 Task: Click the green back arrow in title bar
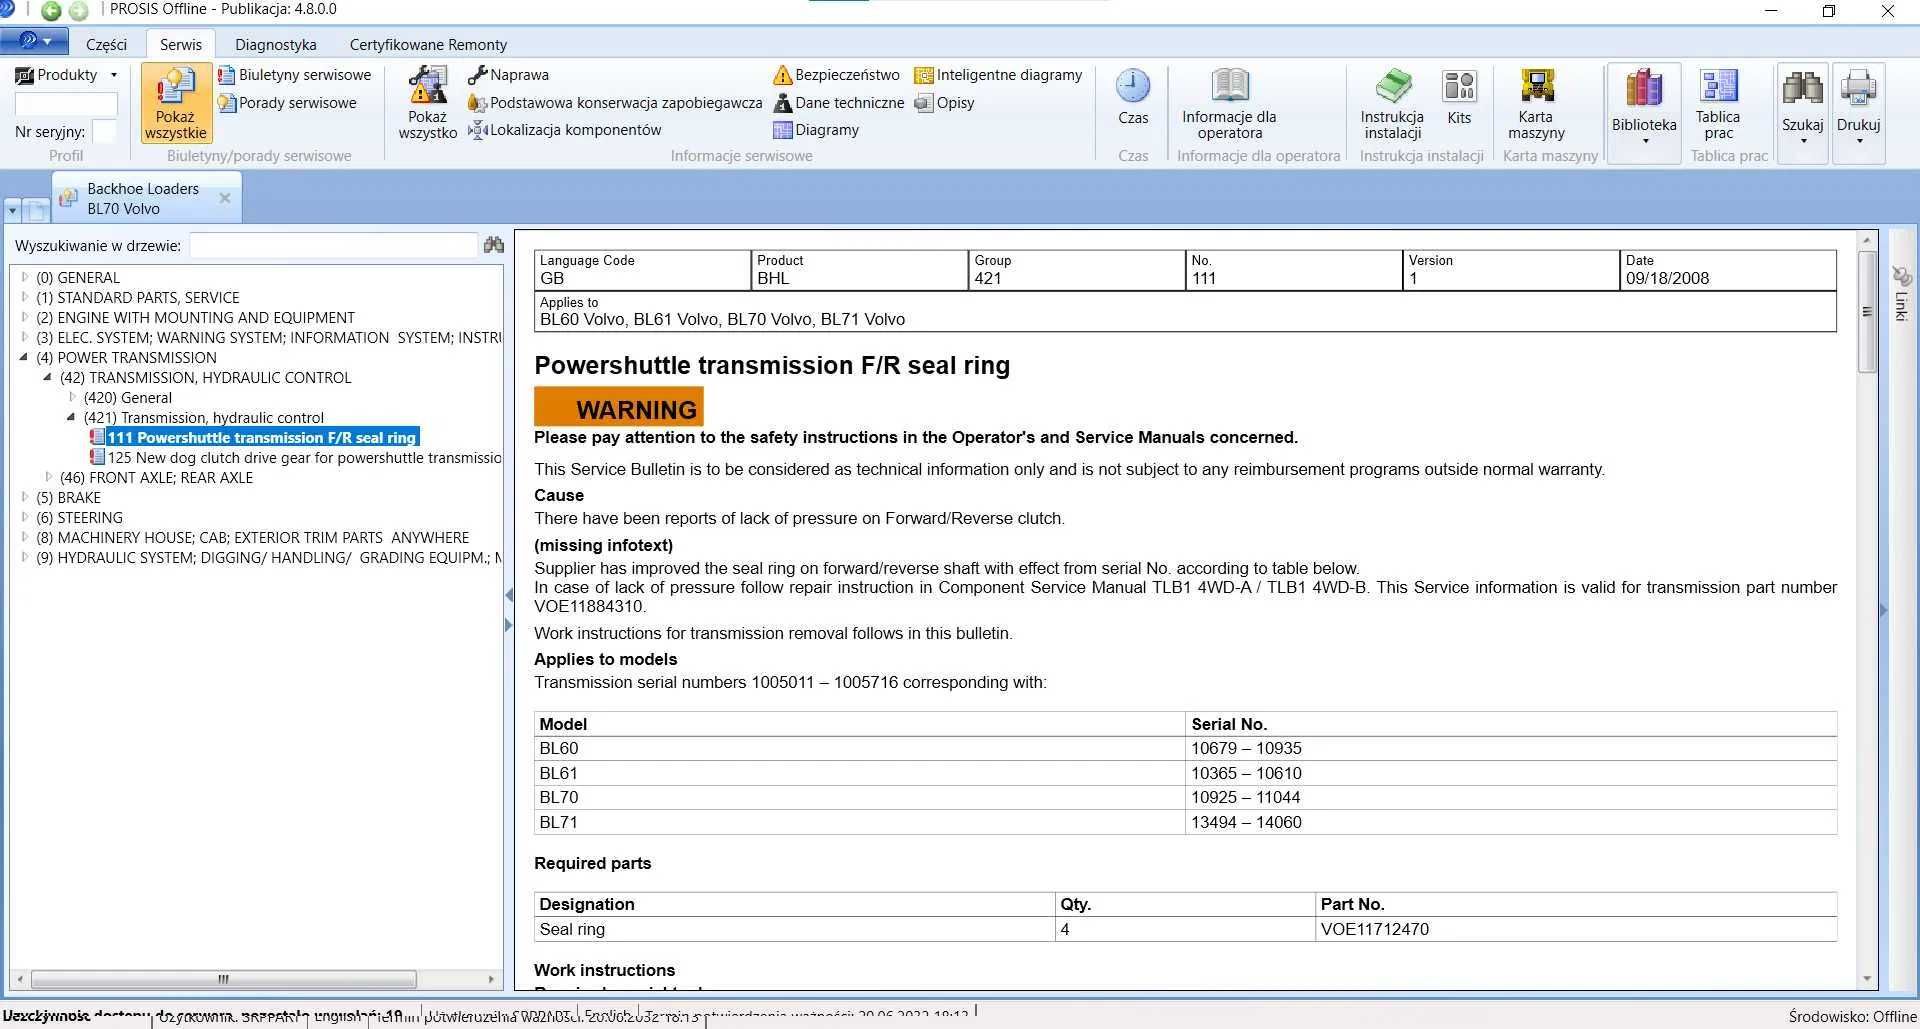51,11
